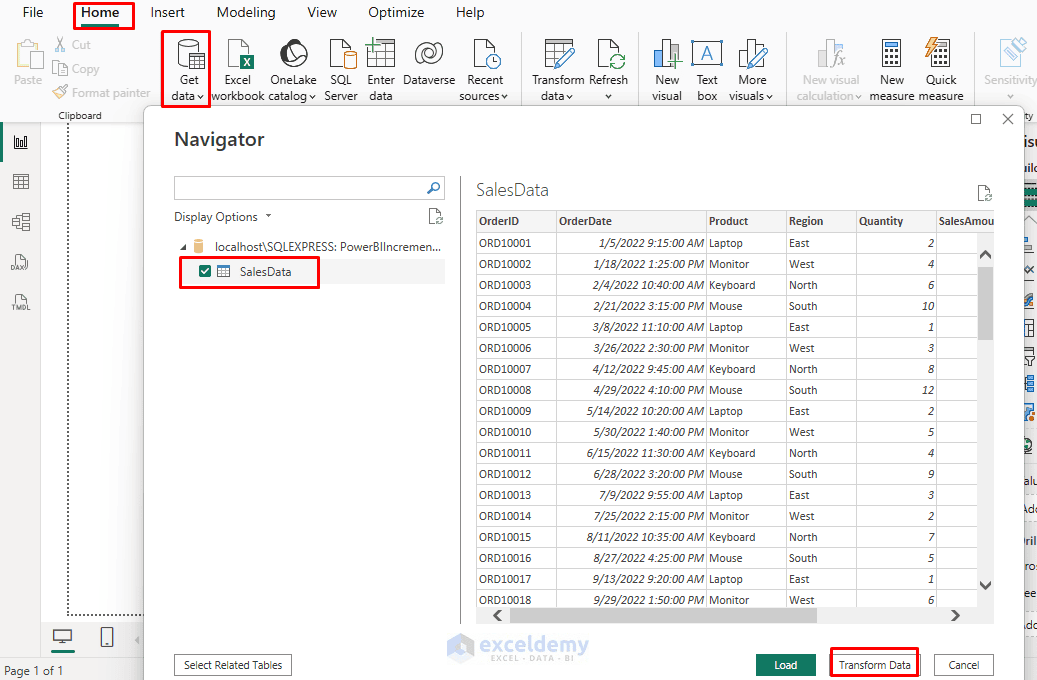Click Transform data in ribbon
This screenshot has height=680, width=1037.
click(558, 70)
